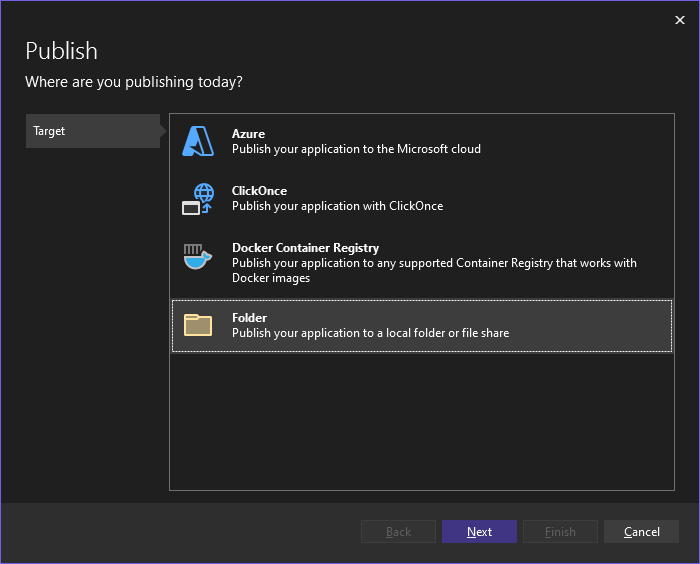Click the local folder or file share description
This screenshot has width=700, height=564.
[x=370, y=333]
